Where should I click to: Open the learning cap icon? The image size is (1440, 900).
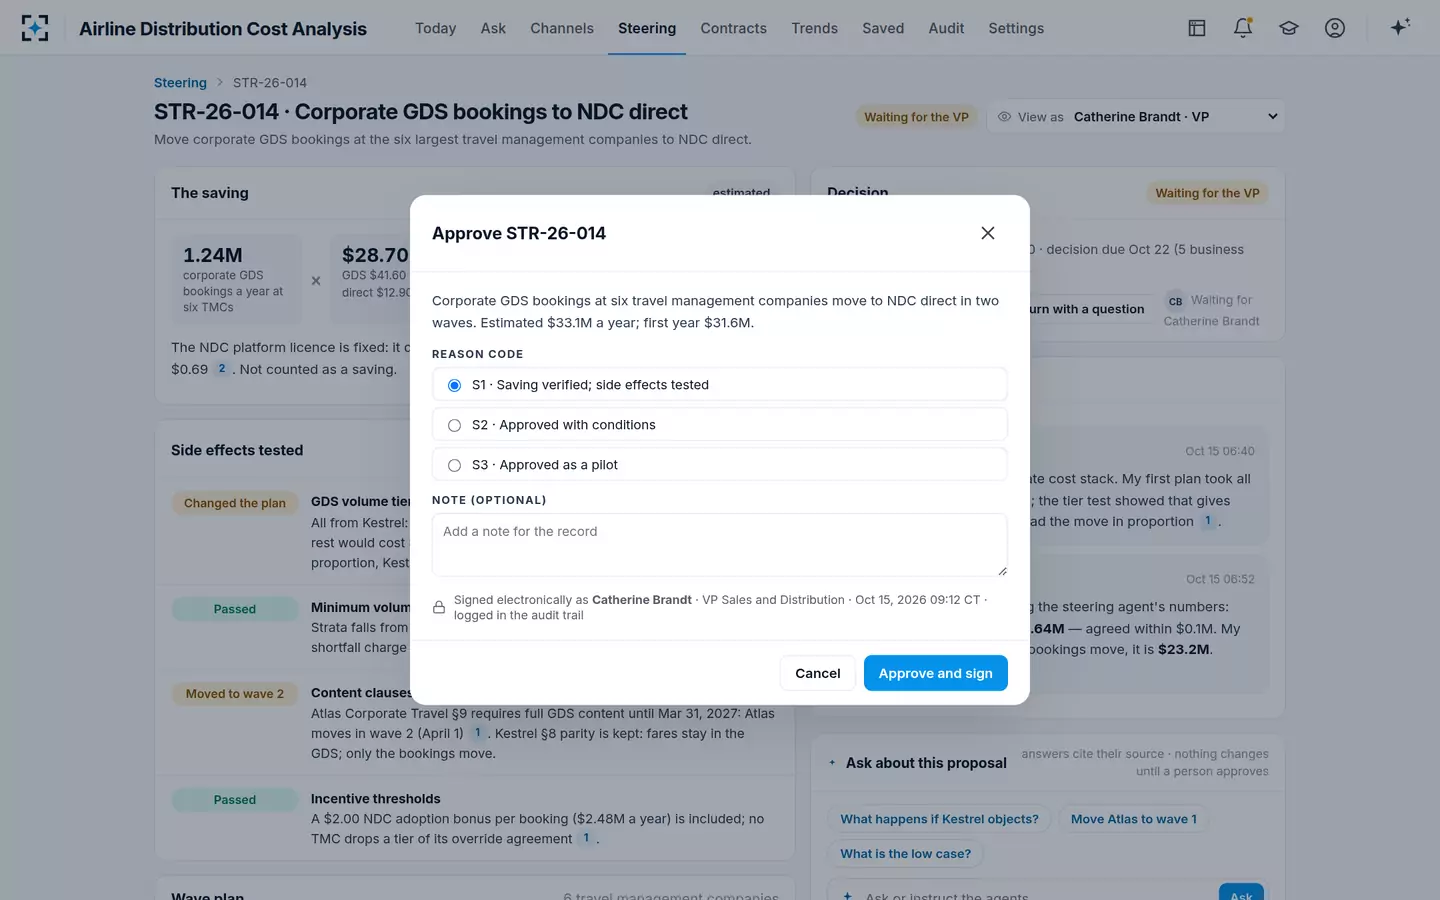(x=1289, y=28)
